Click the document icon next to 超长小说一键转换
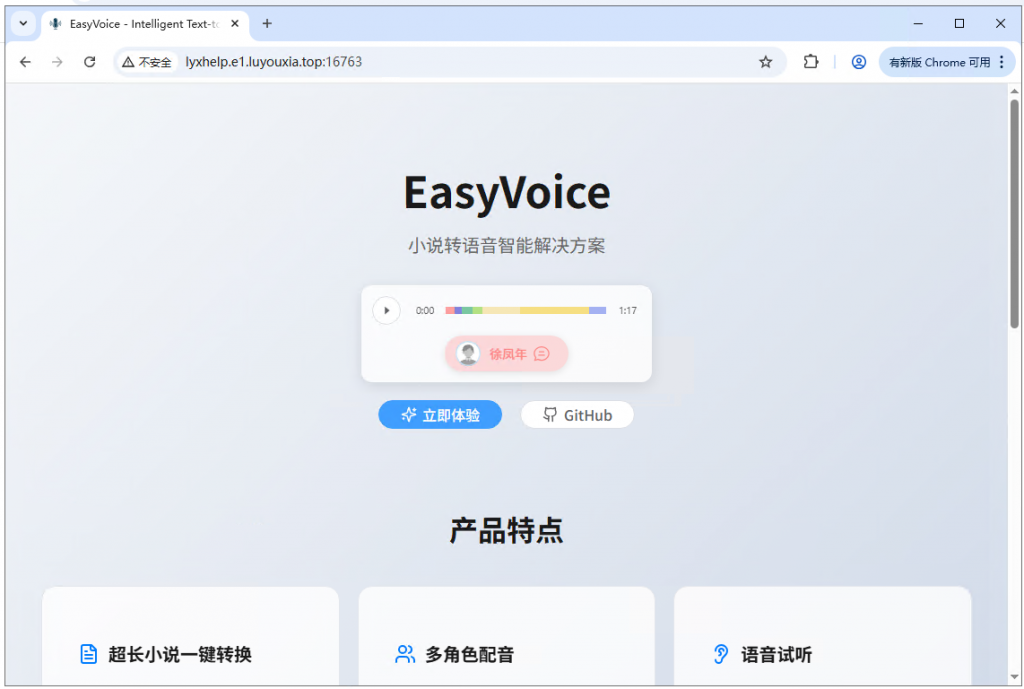 click(88, 653)
